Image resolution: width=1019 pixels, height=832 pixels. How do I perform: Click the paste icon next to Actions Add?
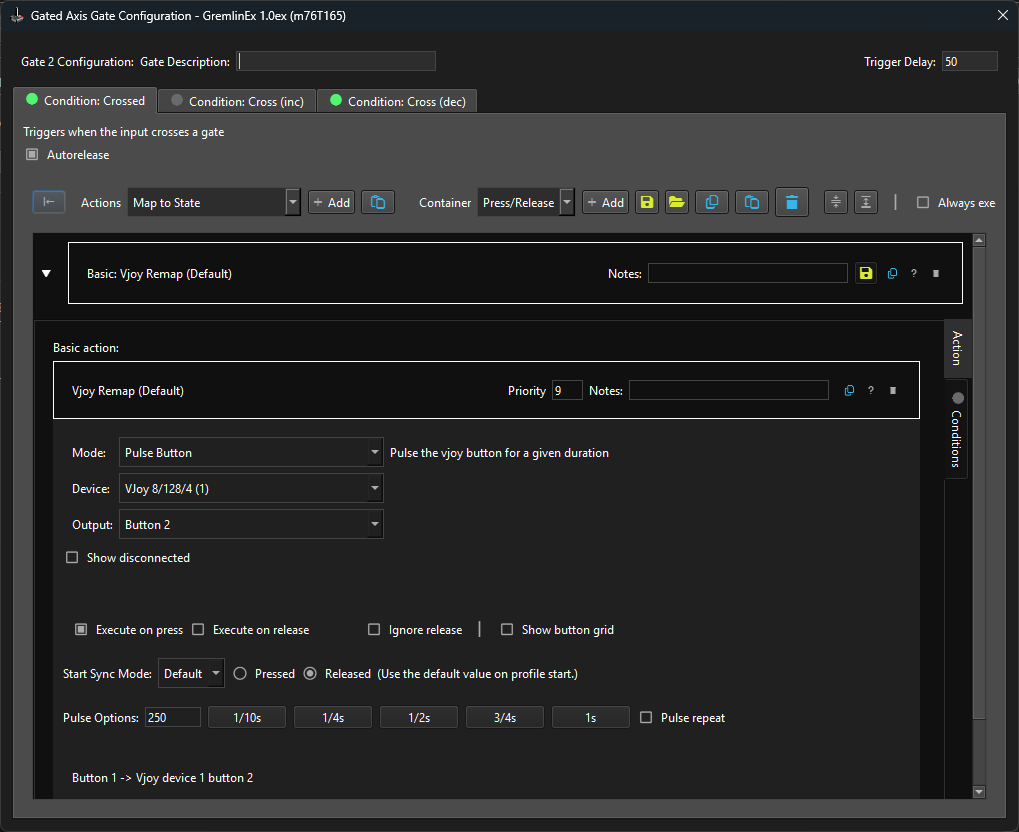(x=377, y=202)
